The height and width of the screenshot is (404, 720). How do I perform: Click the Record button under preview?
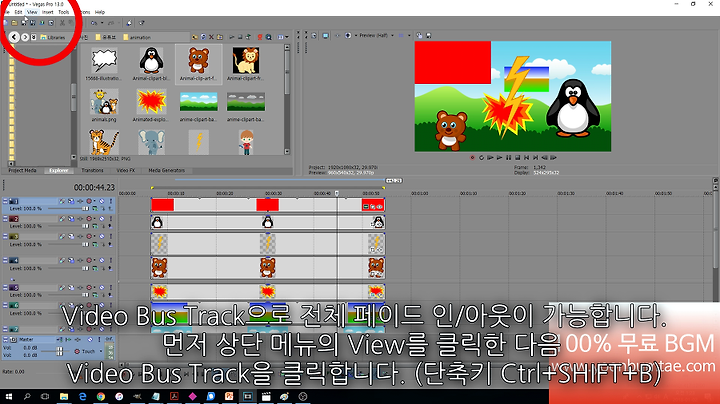472,157
